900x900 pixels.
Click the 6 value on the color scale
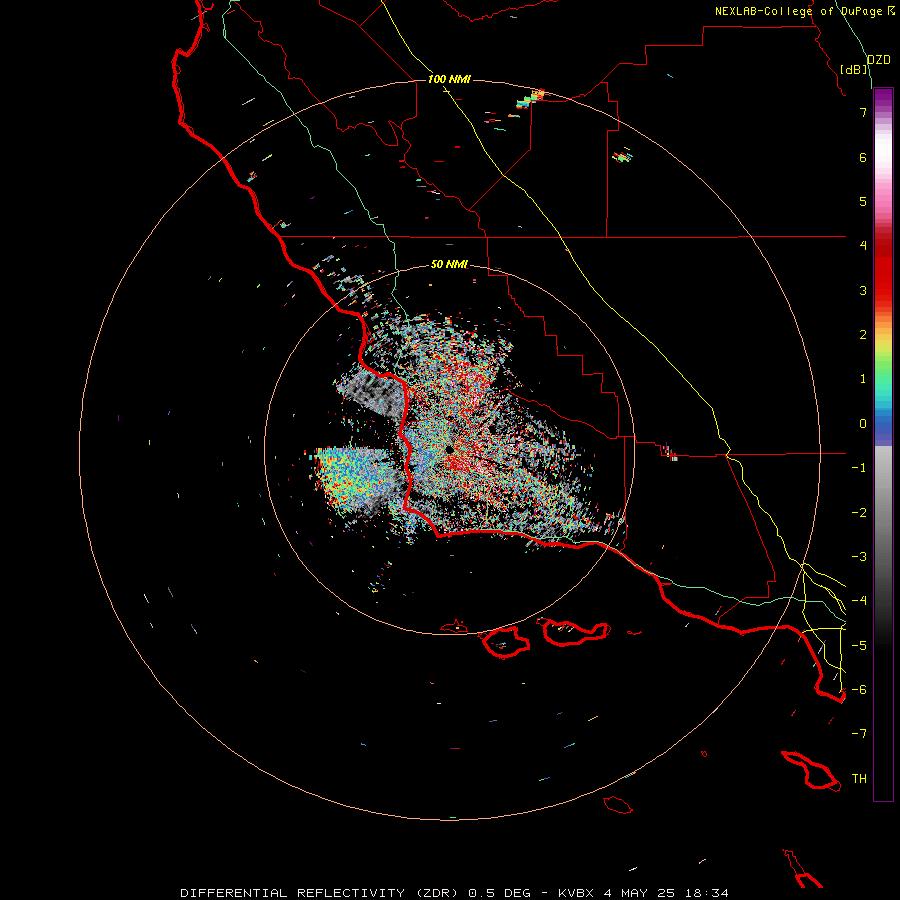[863, 157]
